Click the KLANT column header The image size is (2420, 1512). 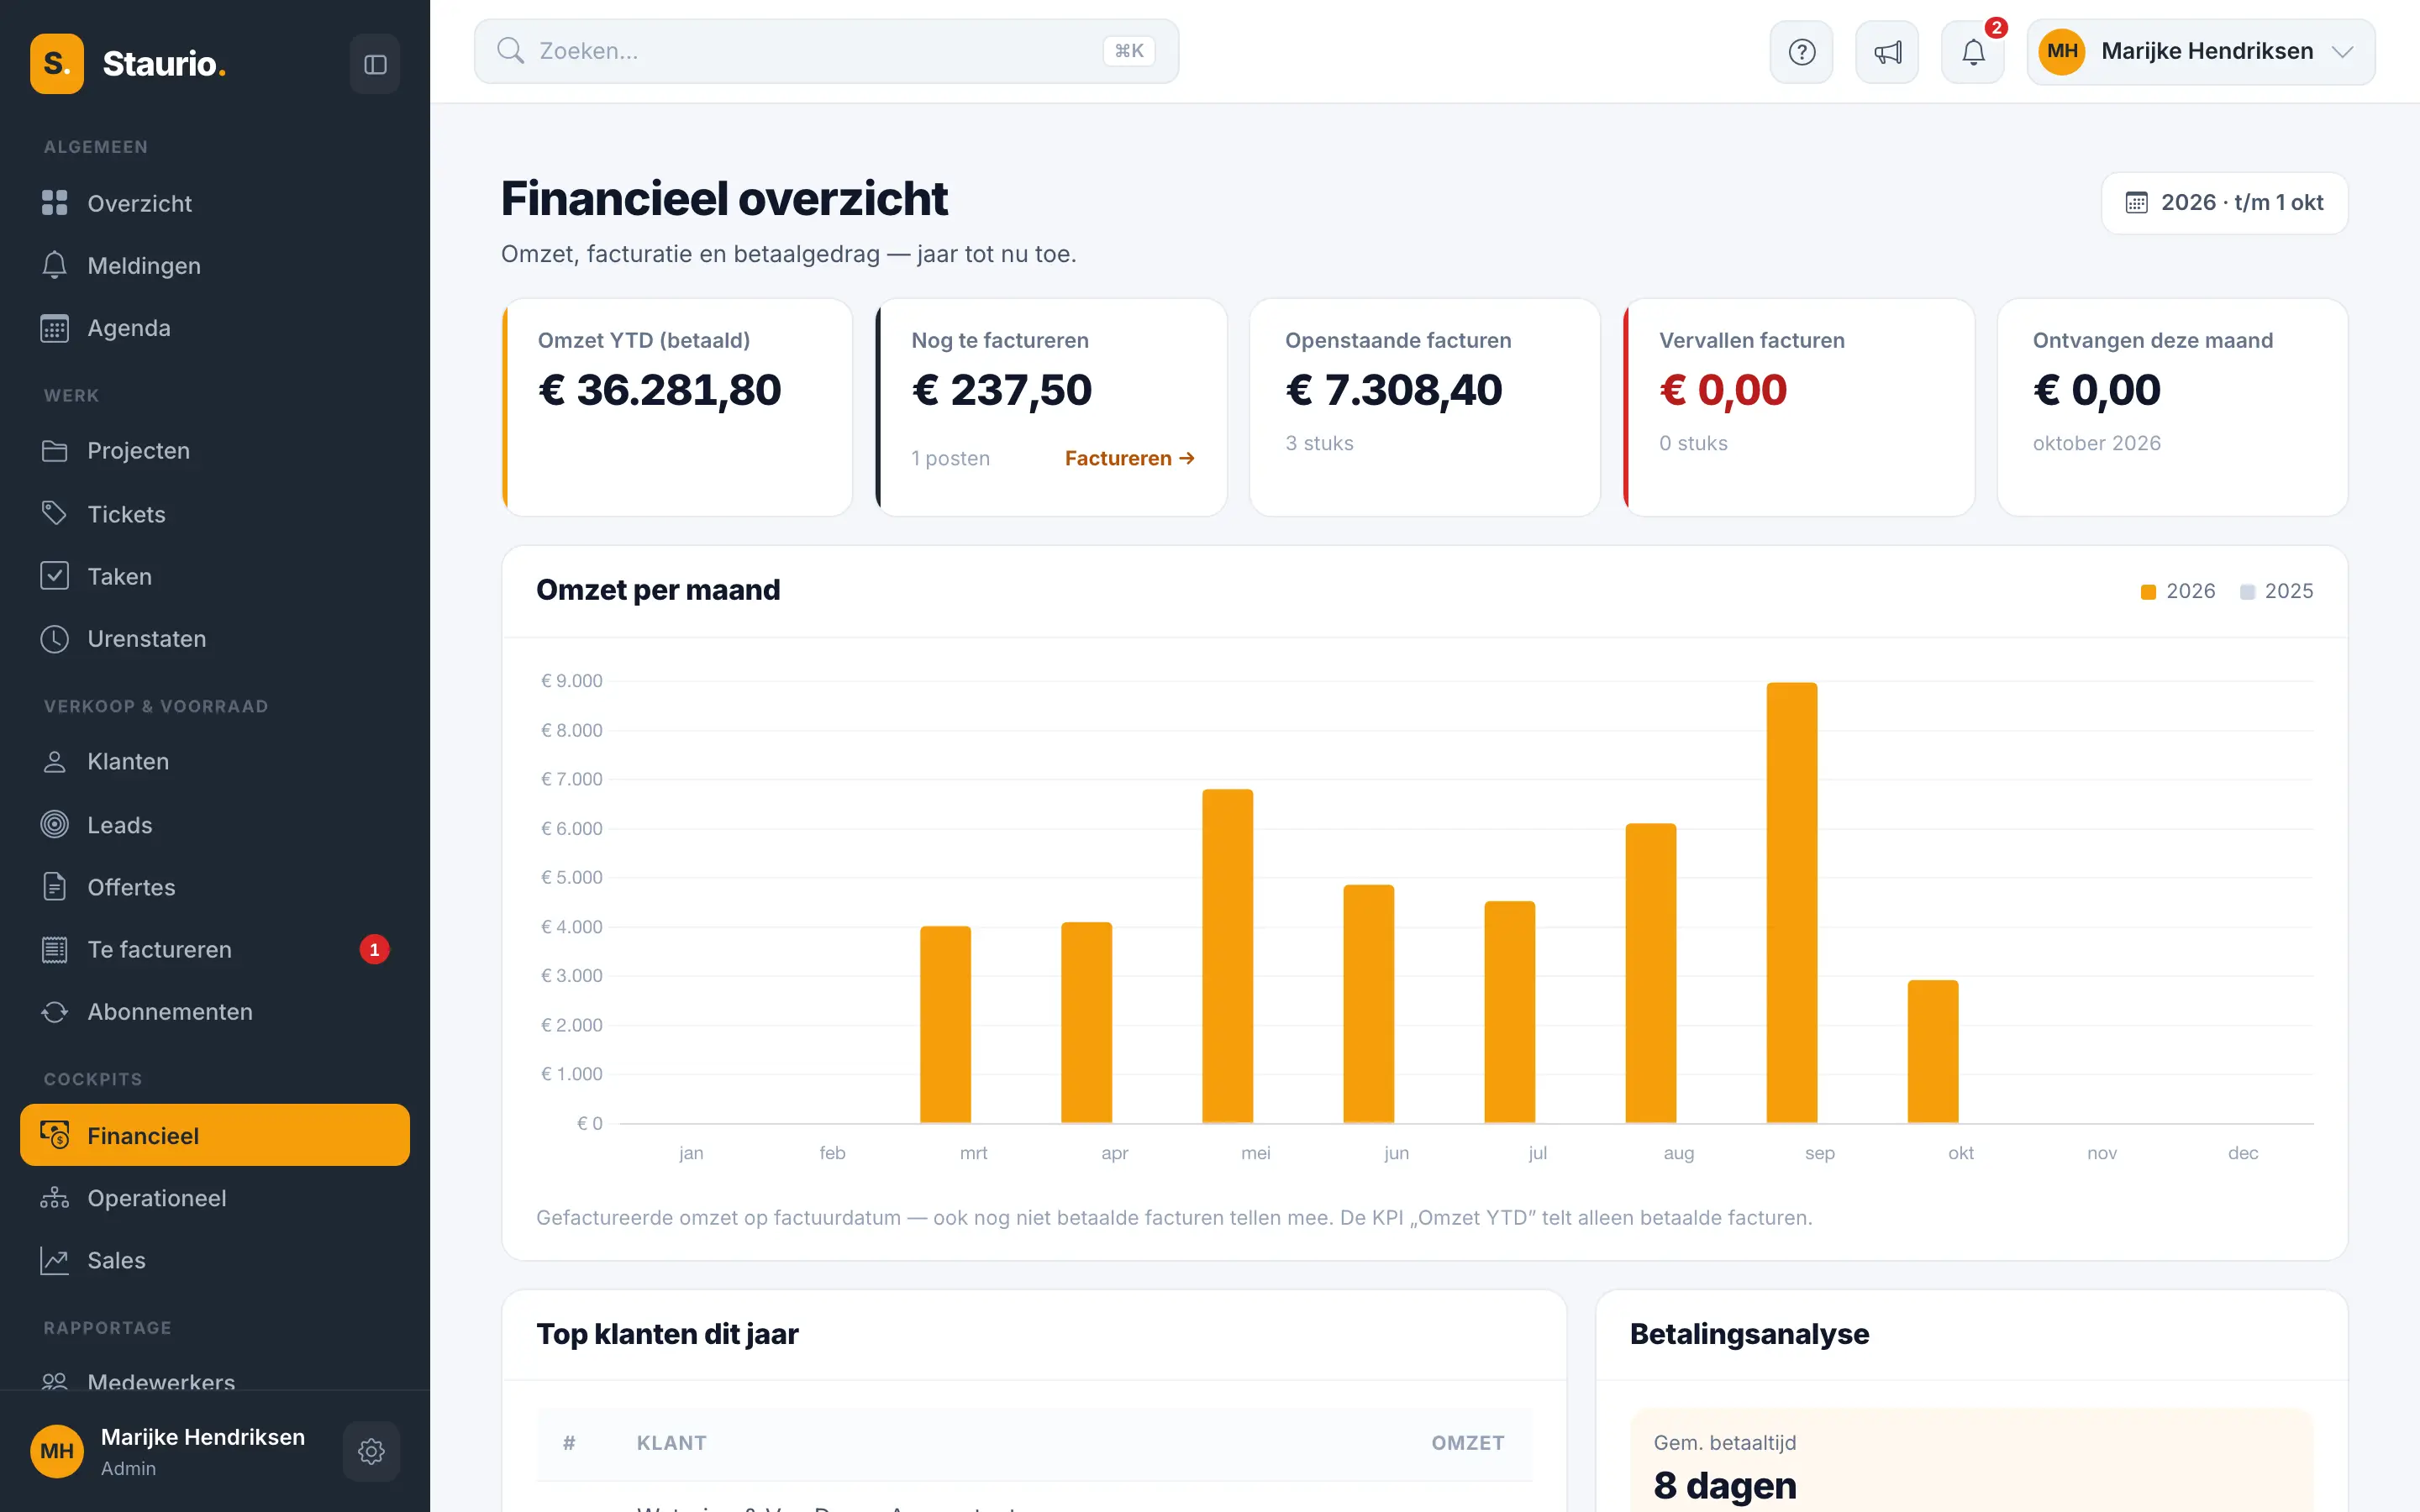tap(671, 1442)
